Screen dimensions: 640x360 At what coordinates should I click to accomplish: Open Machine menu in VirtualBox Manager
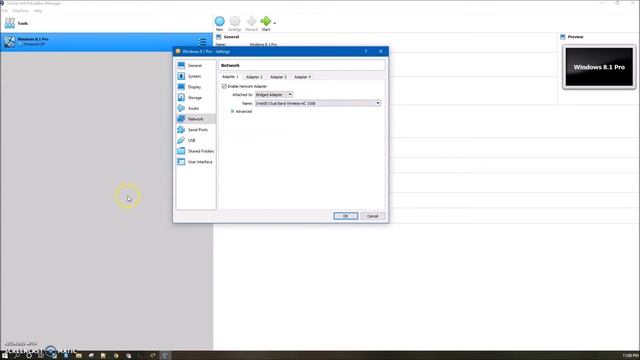click(20, 11)
